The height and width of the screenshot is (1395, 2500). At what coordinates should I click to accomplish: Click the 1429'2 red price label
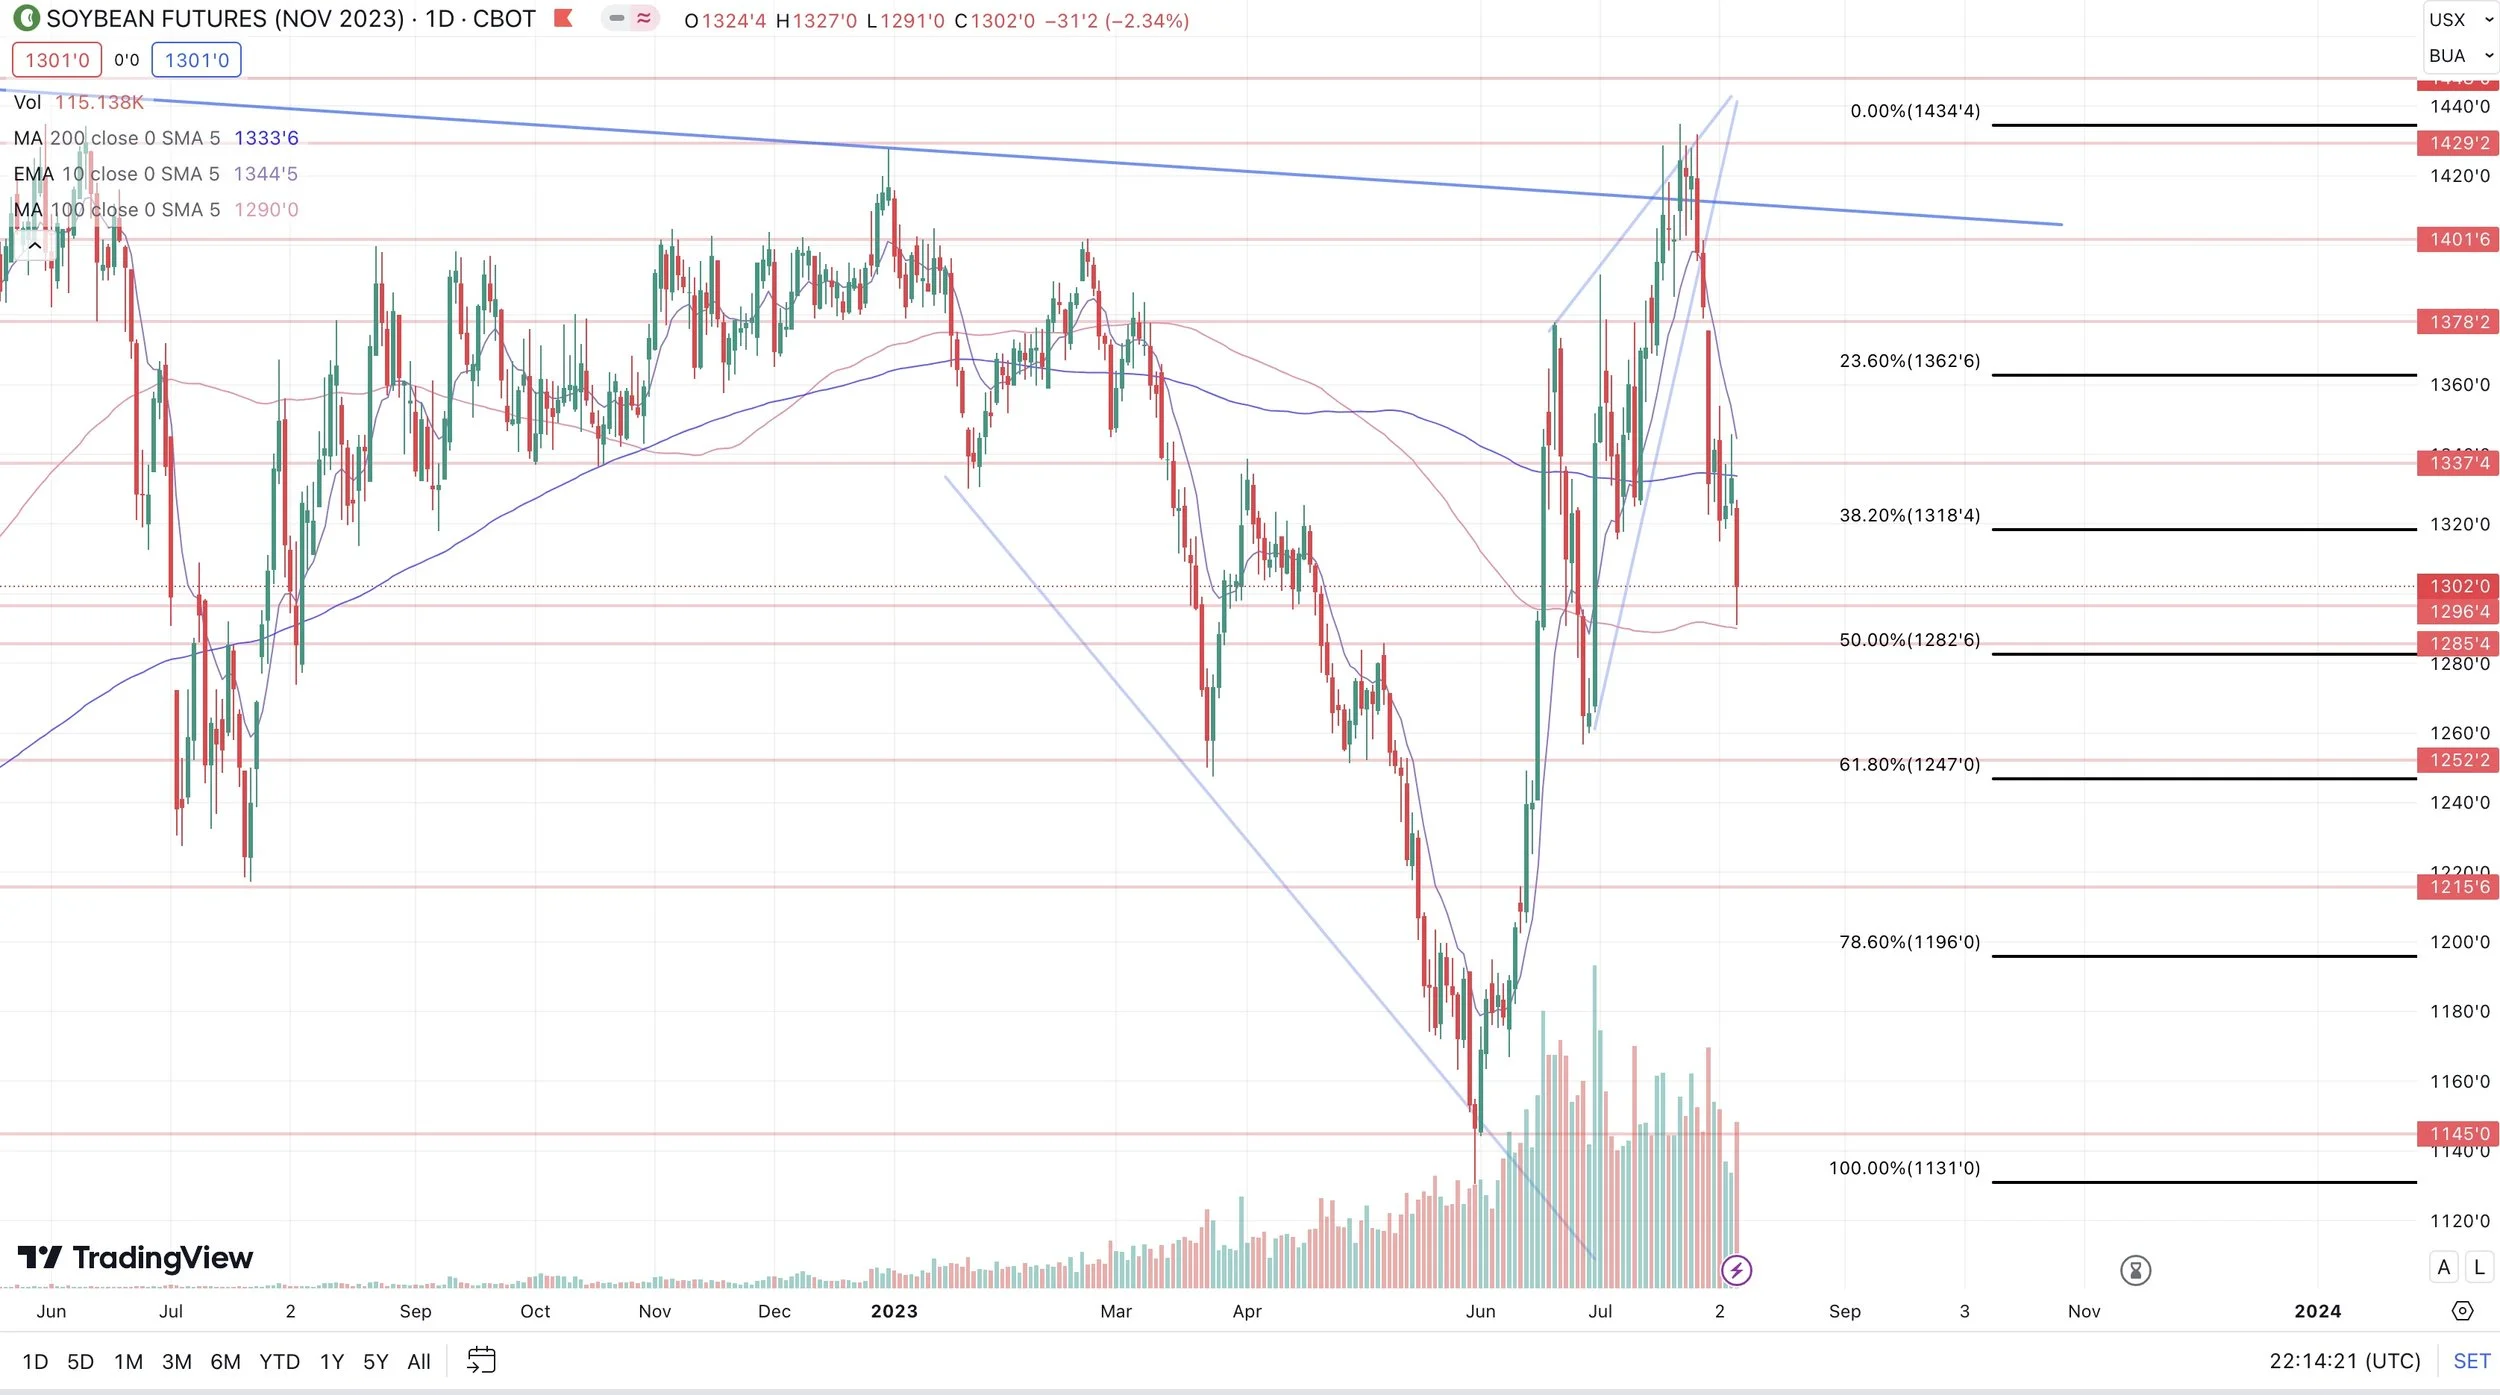point(2458,143)
